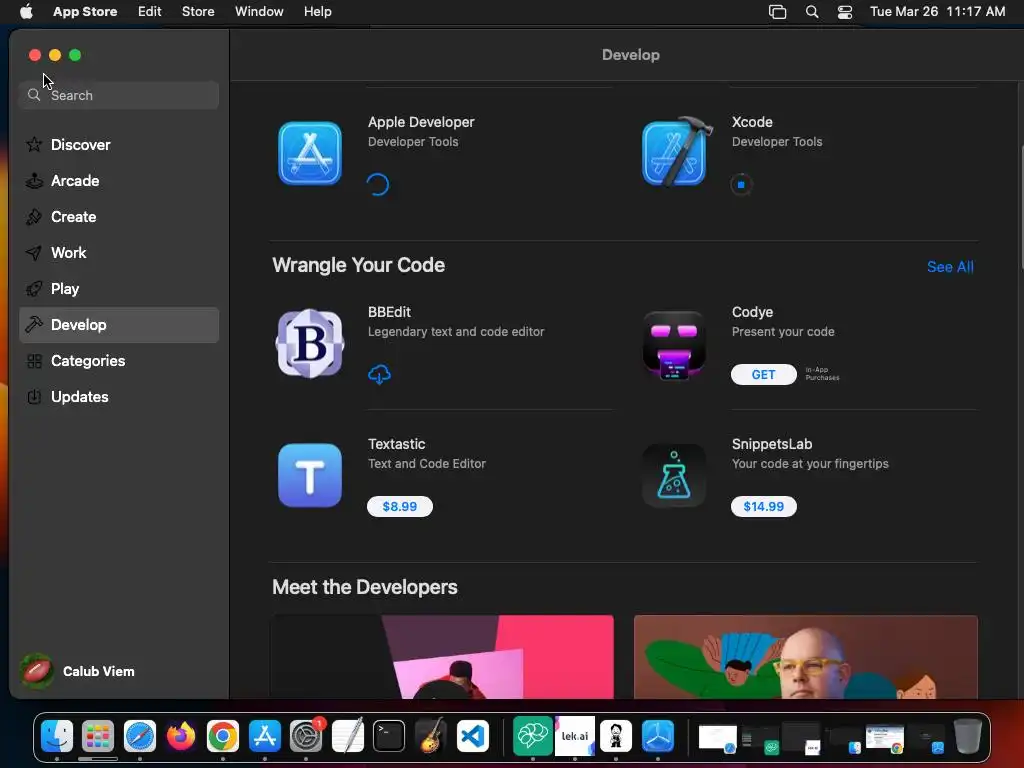
Task: Open Spotlight search in menu bar
Action: click(812, 12)
